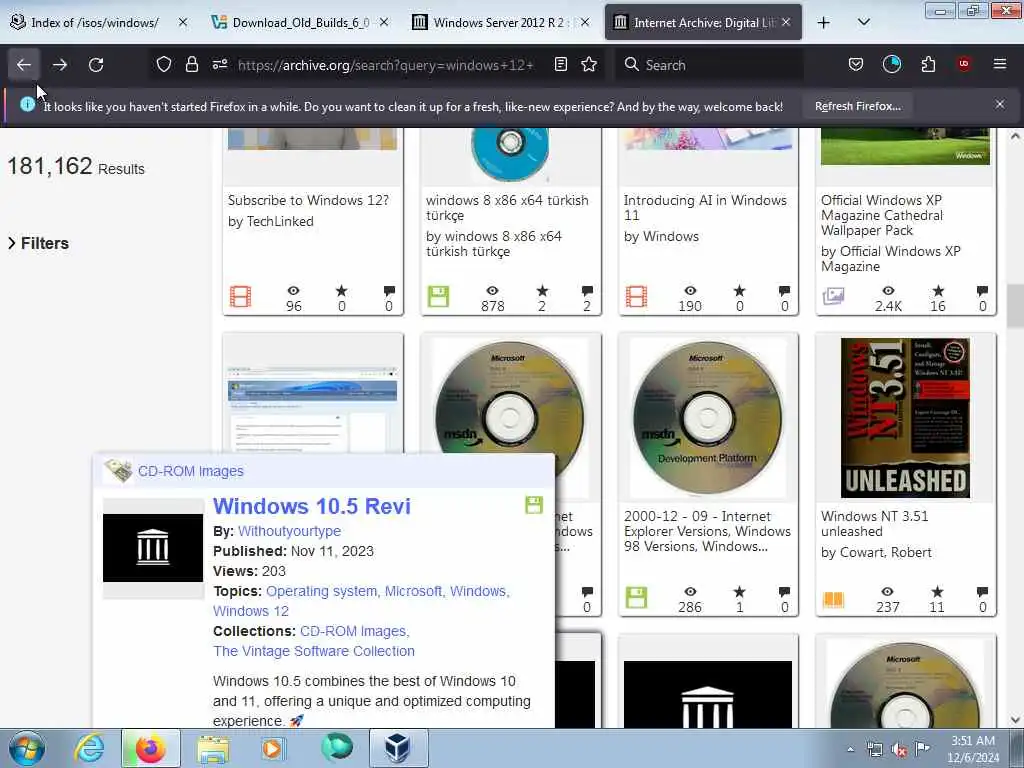Screen dimensions: 1024x768
Task: Launch Internet Explorer from taskbar
Action: click(89, 748)
